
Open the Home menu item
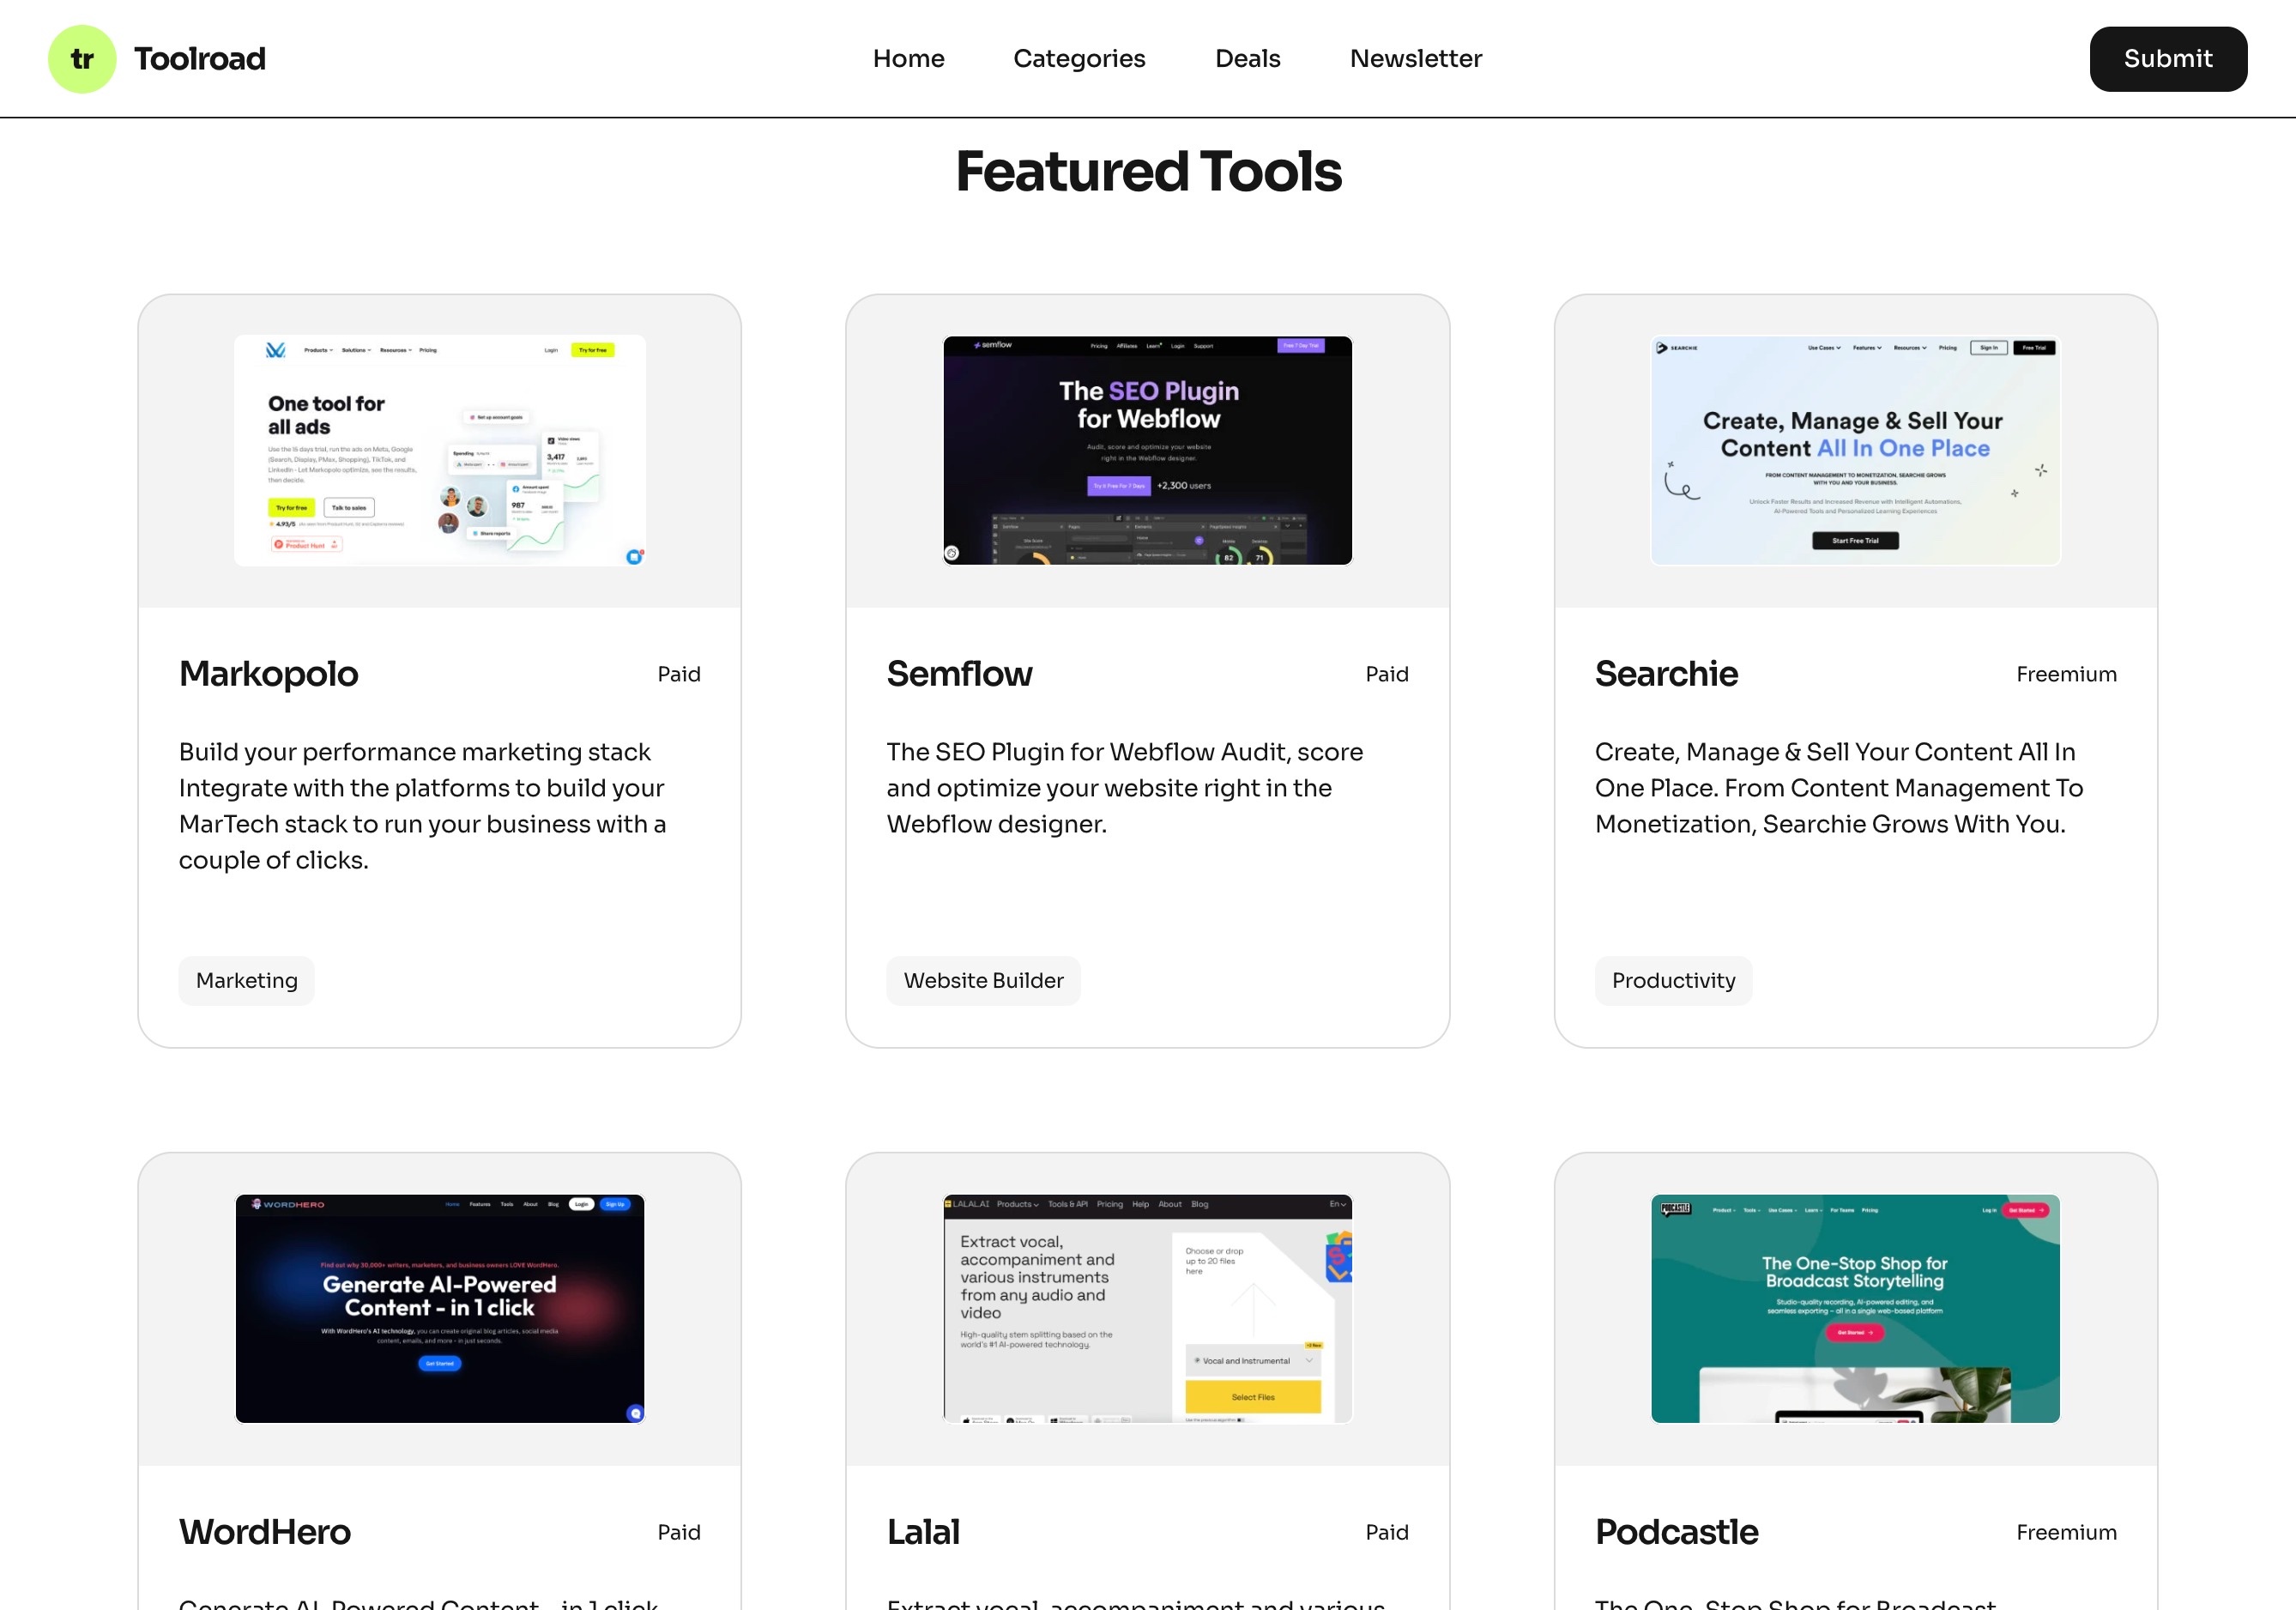909,57
